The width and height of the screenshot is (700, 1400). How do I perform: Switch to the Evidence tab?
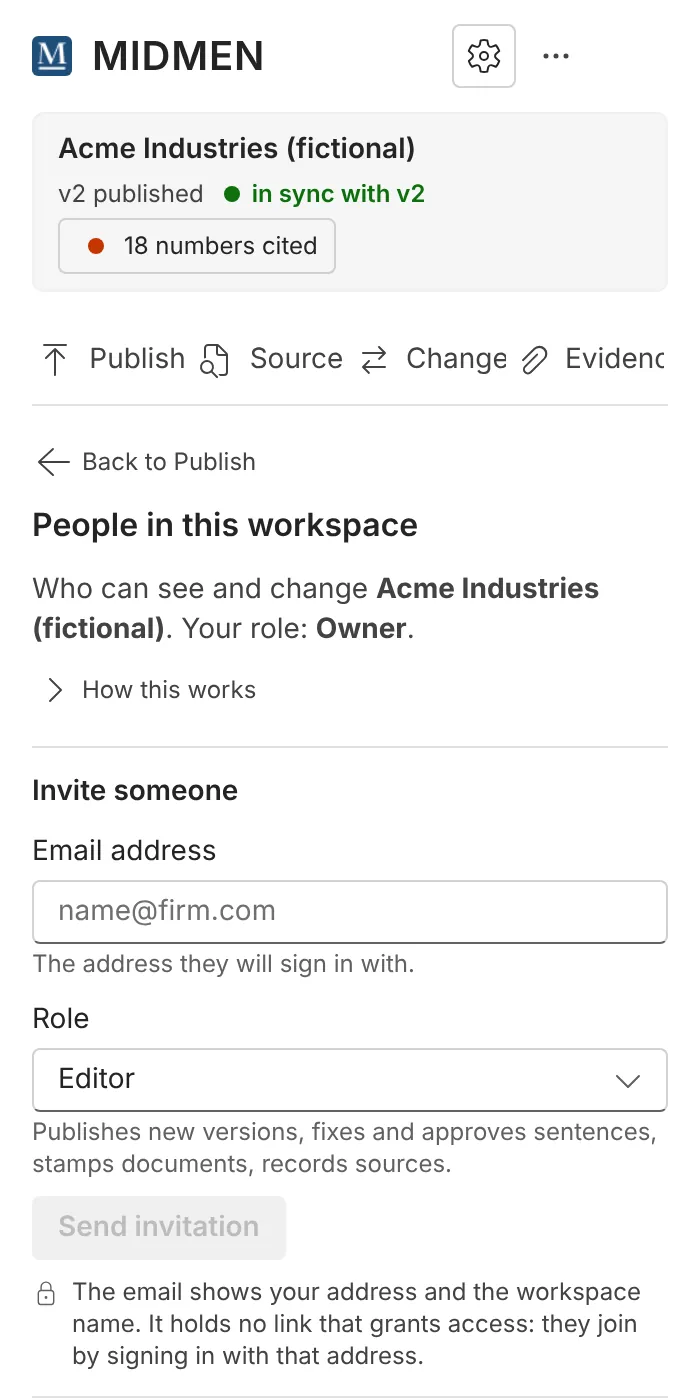[x=592, y=359]
